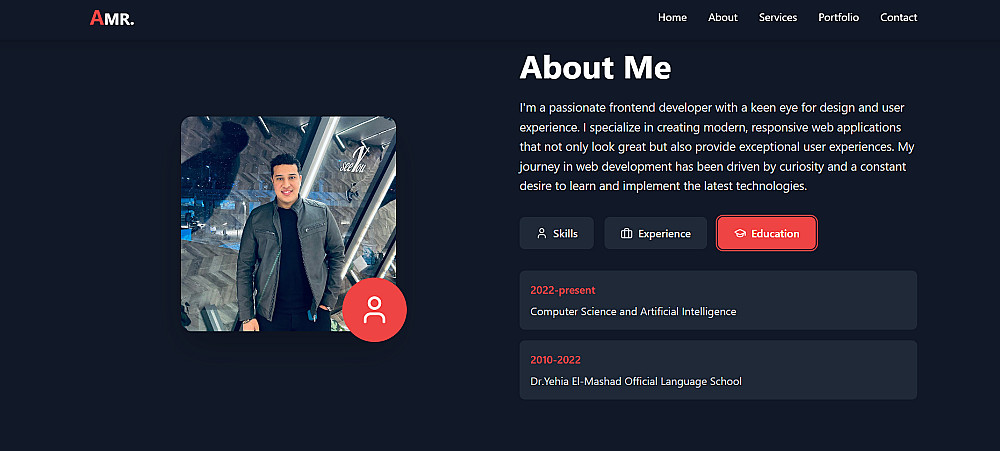Open the Services menu item
Image resolution: width=1000 pixels, height=451 pixels.
(777, 17)
